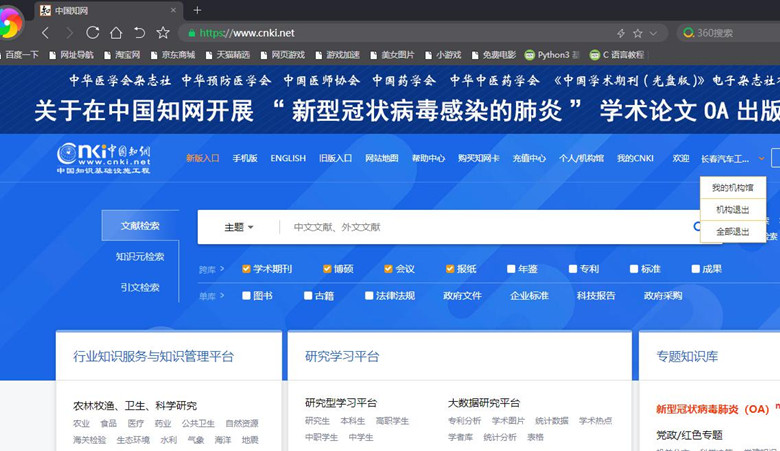Open the 淘宝网 bookmark
The image size is (780, 451).
pos(122,55)
